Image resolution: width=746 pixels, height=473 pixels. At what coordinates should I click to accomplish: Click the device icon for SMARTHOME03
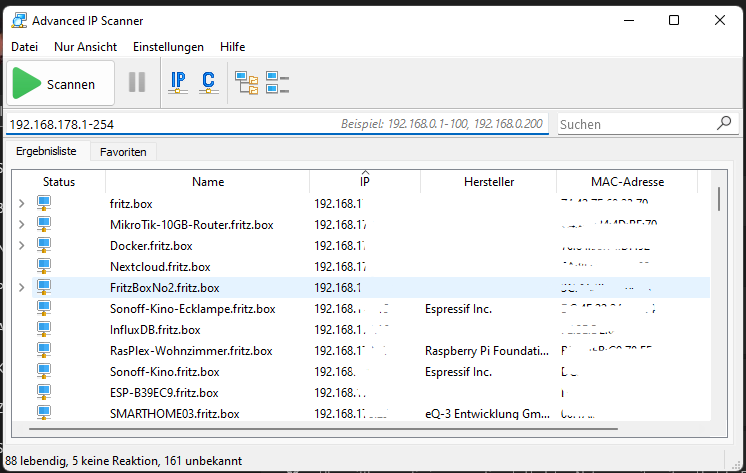pyautogui.click(x=44, y=412)
